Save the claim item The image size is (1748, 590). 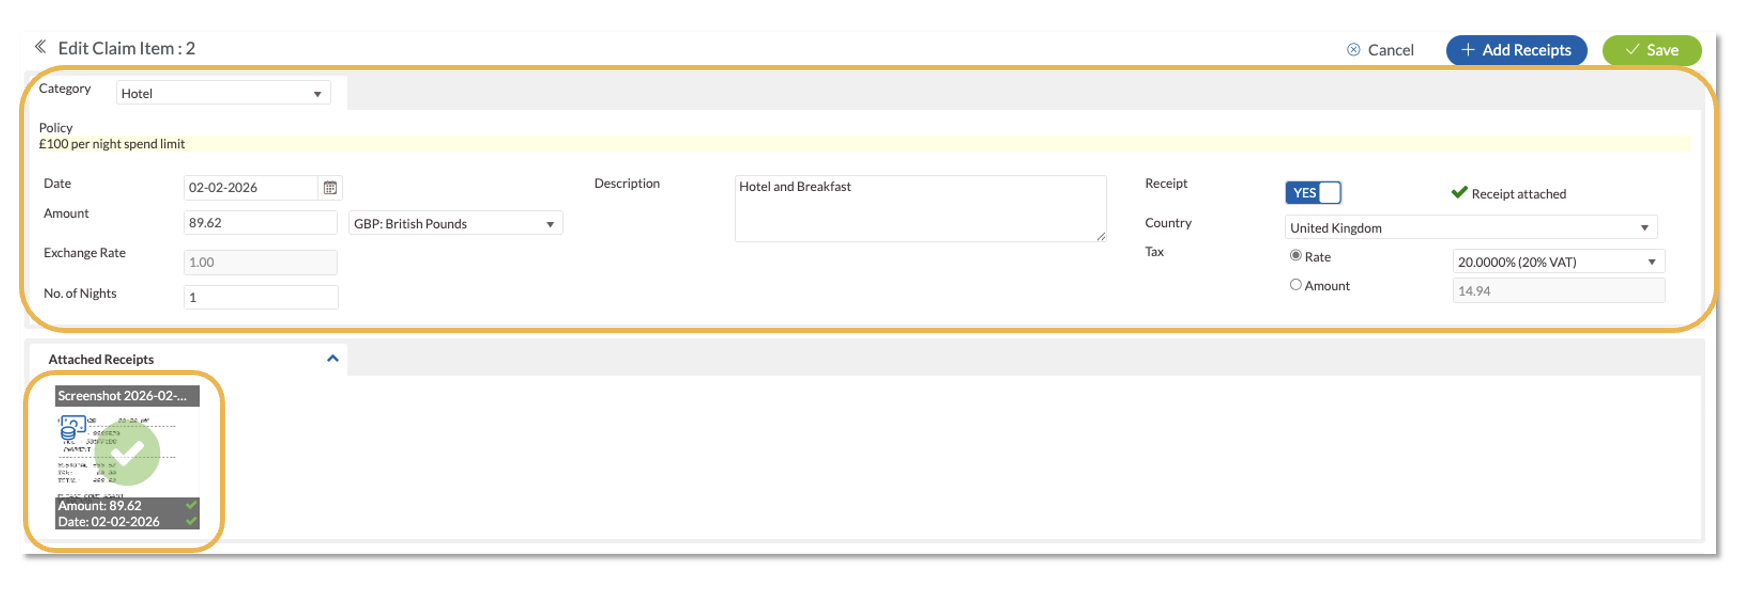pyautogui.click(x=1651, y=50)
